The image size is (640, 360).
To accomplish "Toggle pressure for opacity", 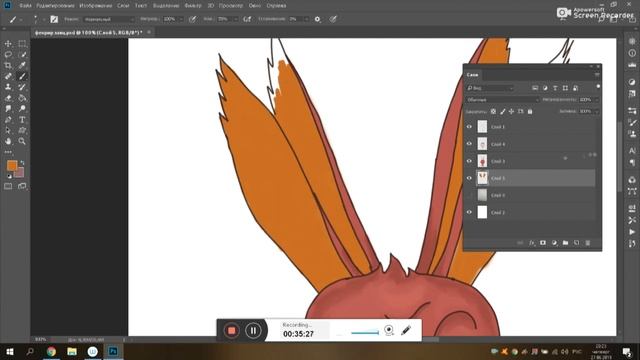I will tap(193, 19).
